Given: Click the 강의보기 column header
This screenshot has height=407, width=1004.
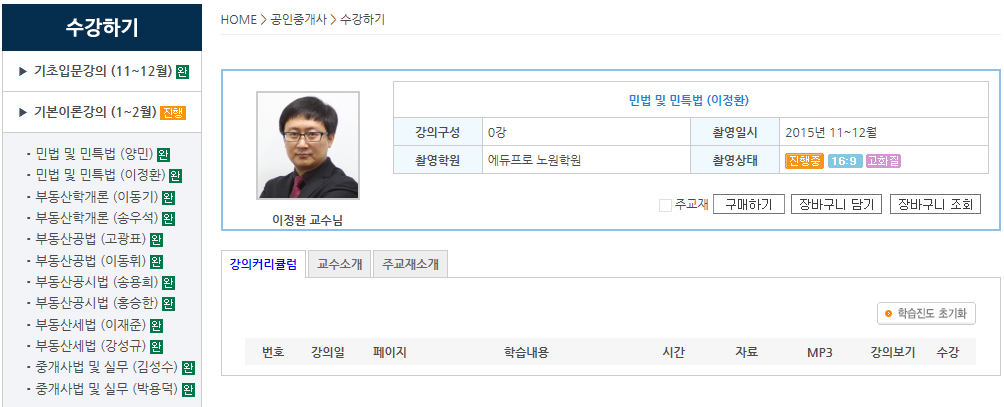Looking at the screenshot, I should (x=893, y=352).
